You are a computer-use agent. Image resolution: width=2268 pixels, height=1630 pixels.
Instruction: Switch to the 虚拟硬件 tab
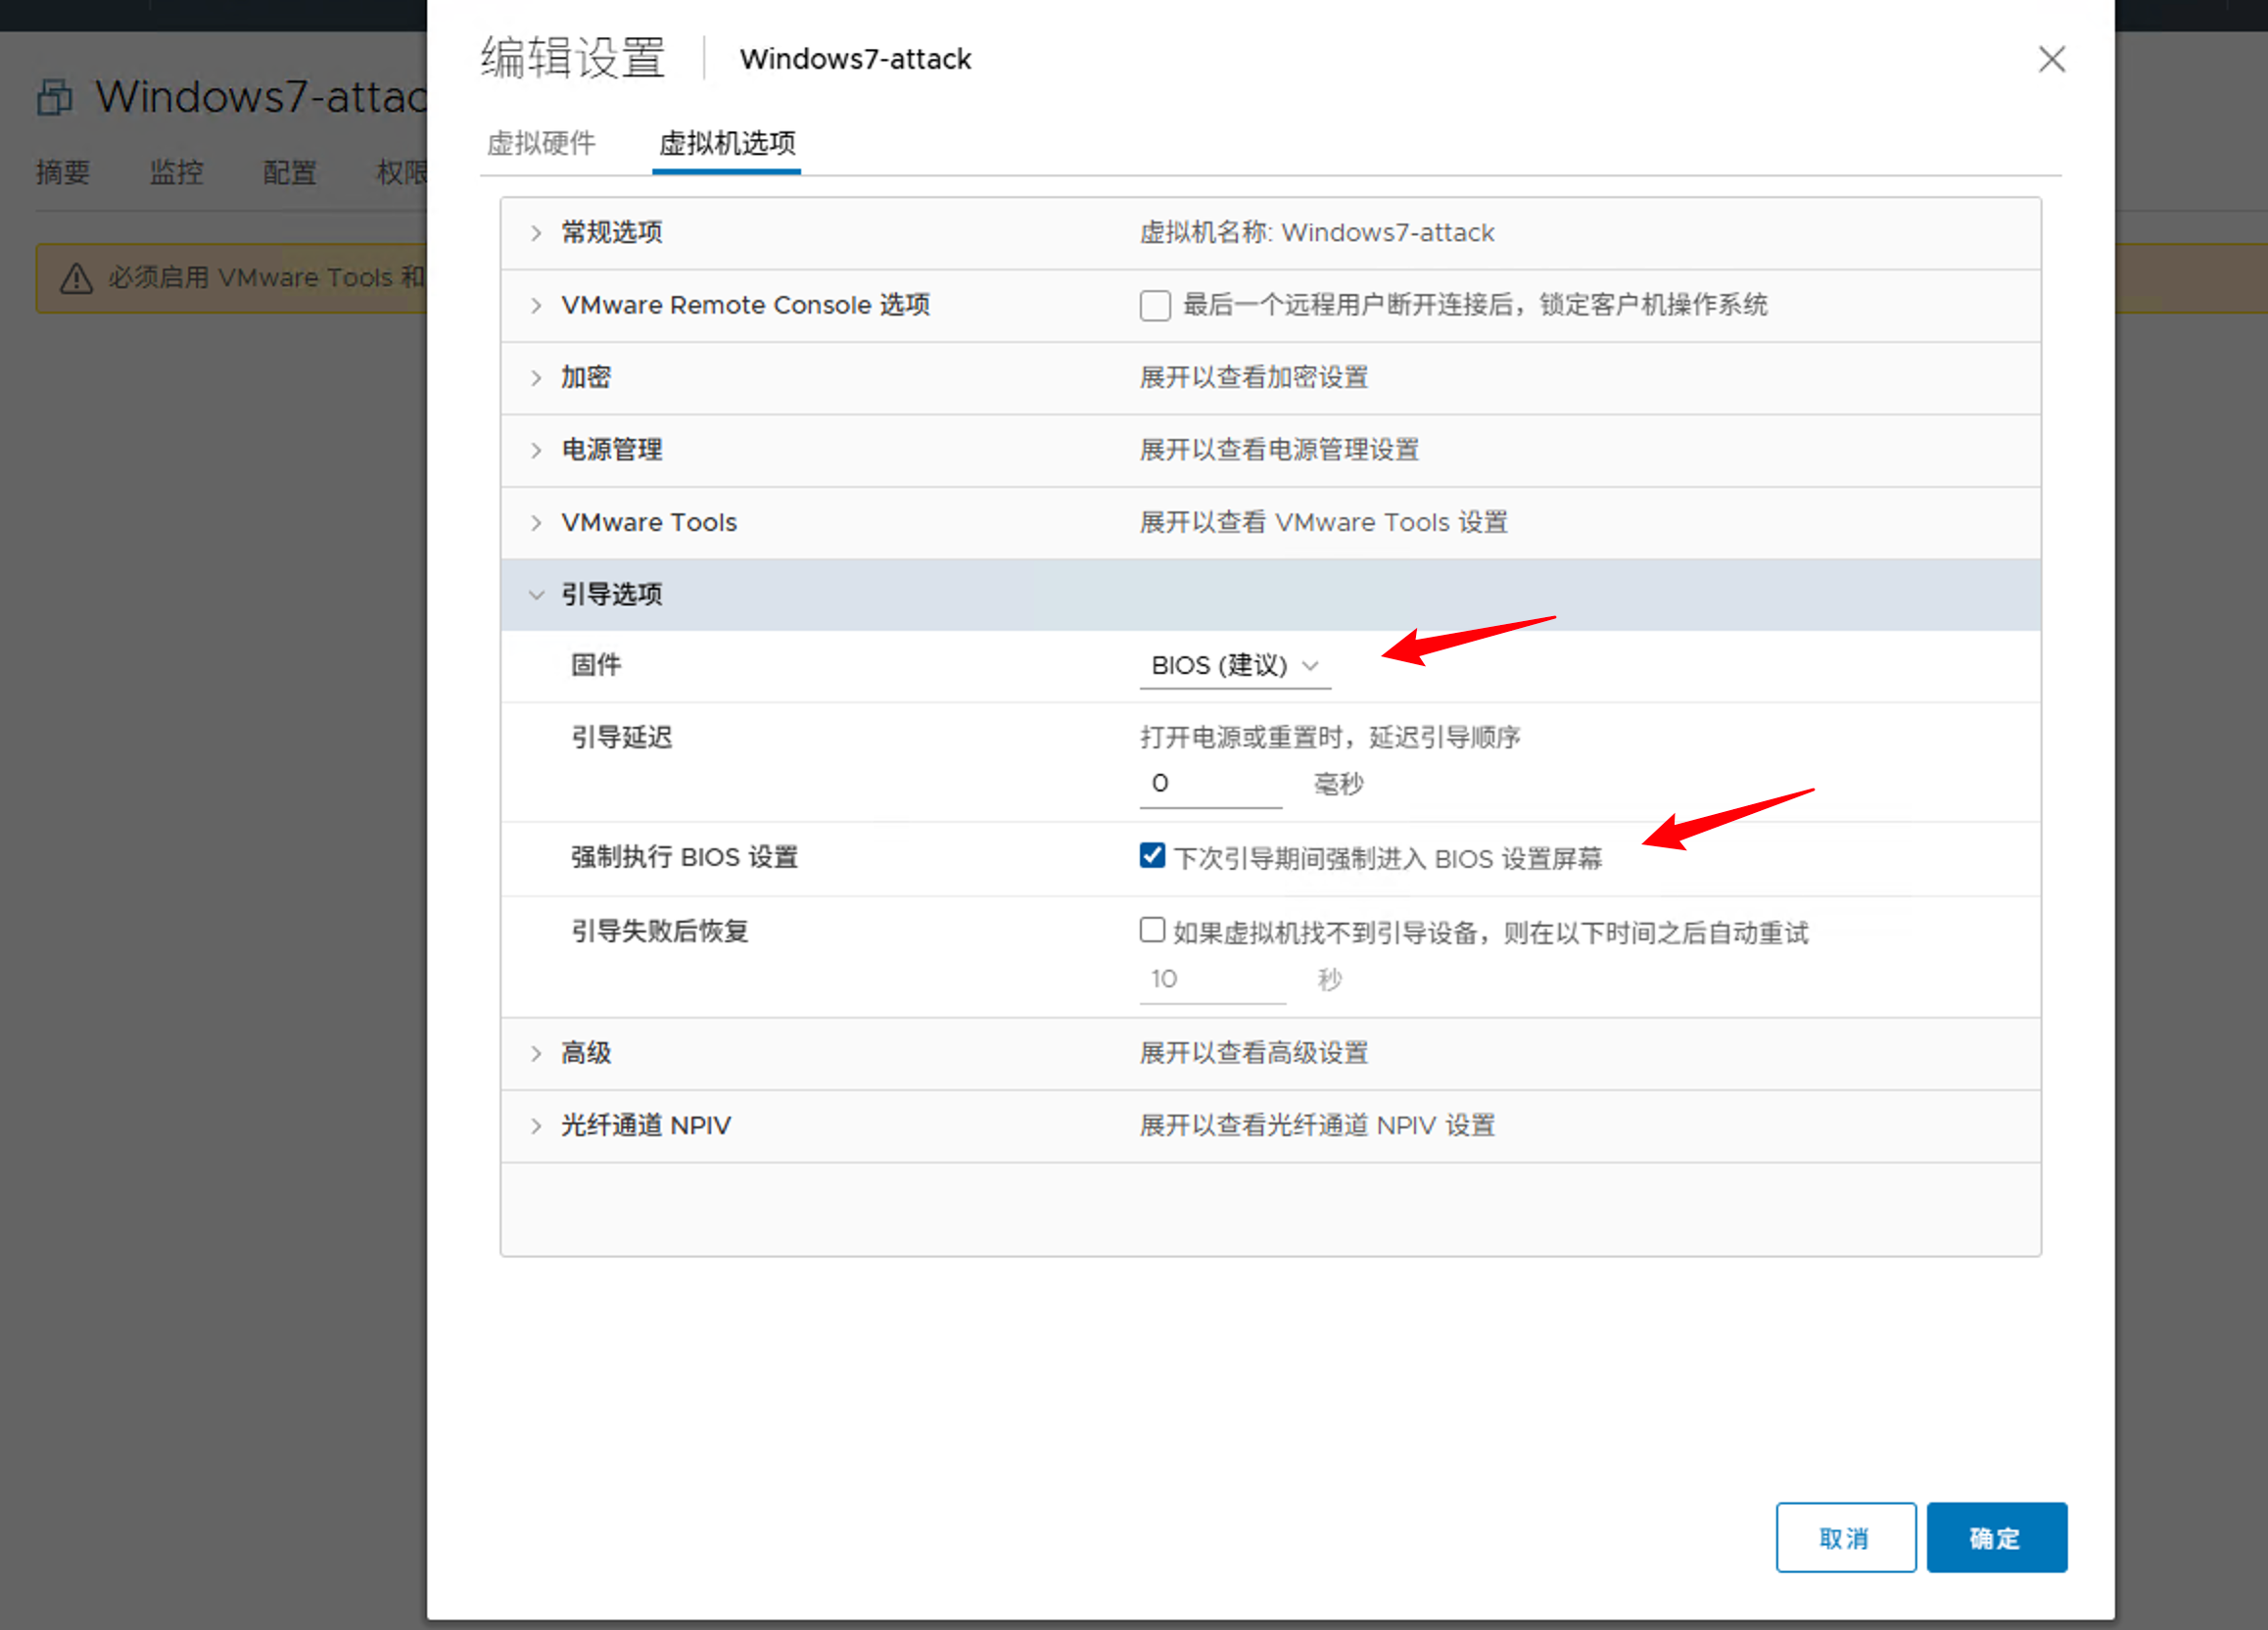click(541, 143)
